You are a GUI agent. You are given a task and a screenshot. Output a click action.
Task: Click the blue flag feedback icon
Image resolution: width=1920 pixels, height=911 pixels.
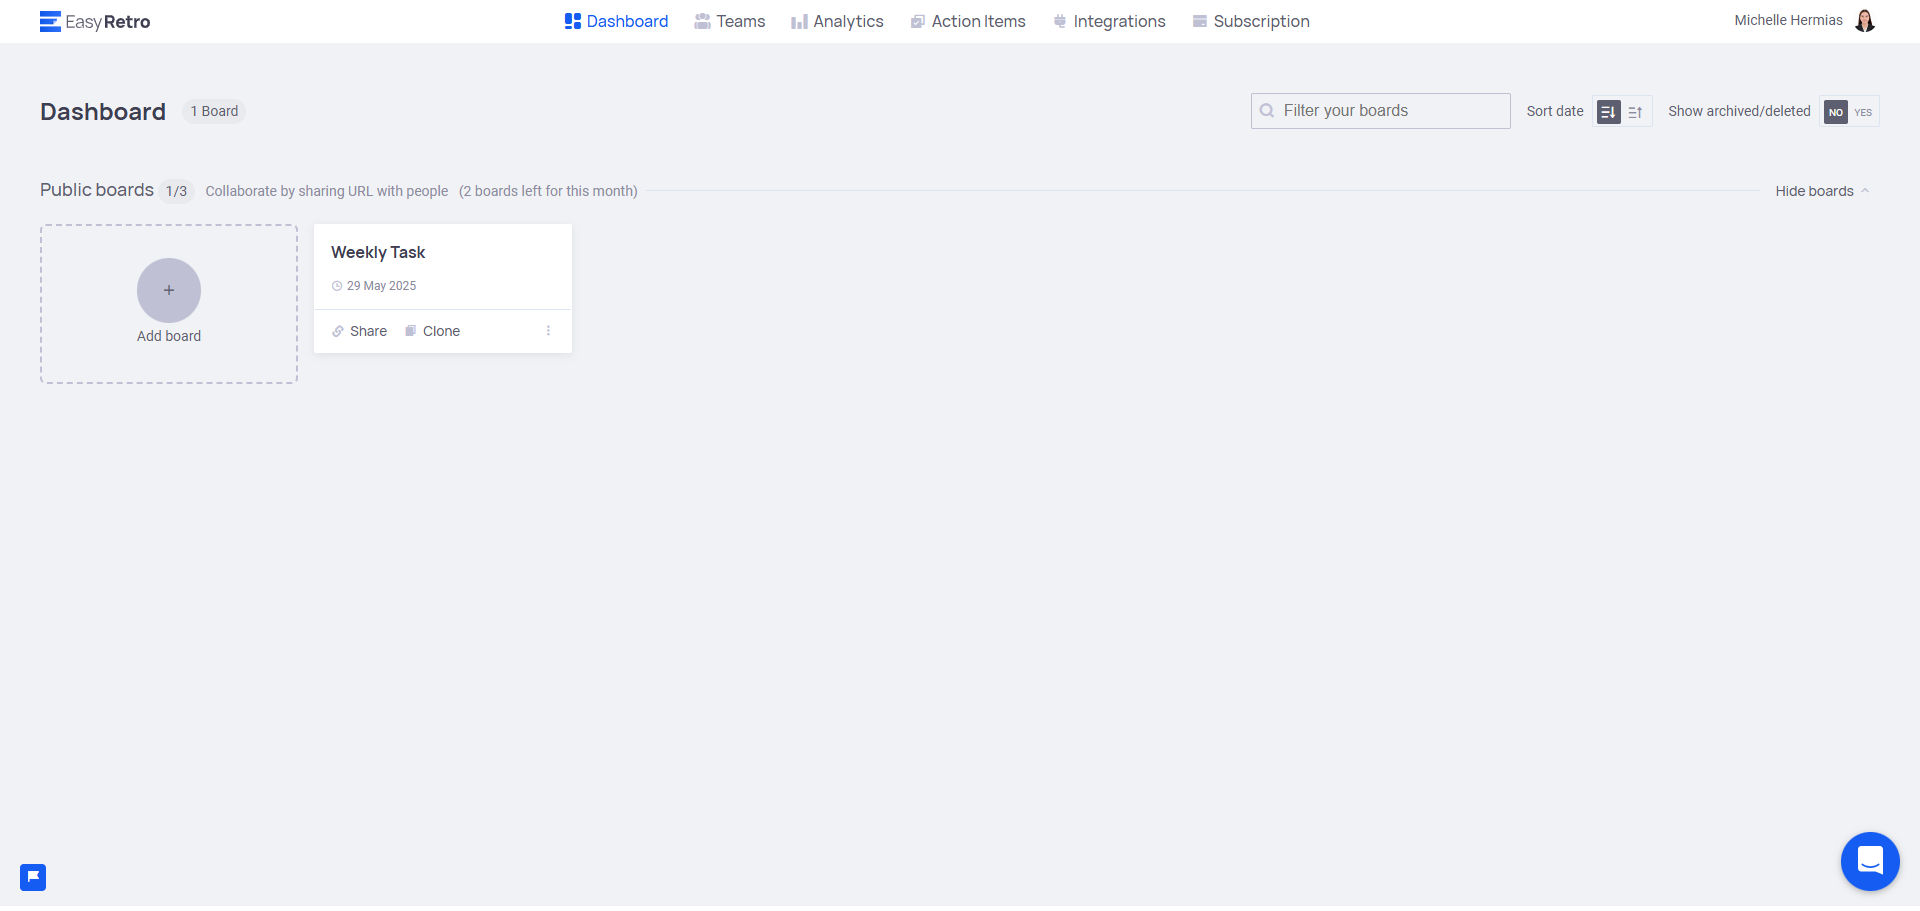coord(33,877)
